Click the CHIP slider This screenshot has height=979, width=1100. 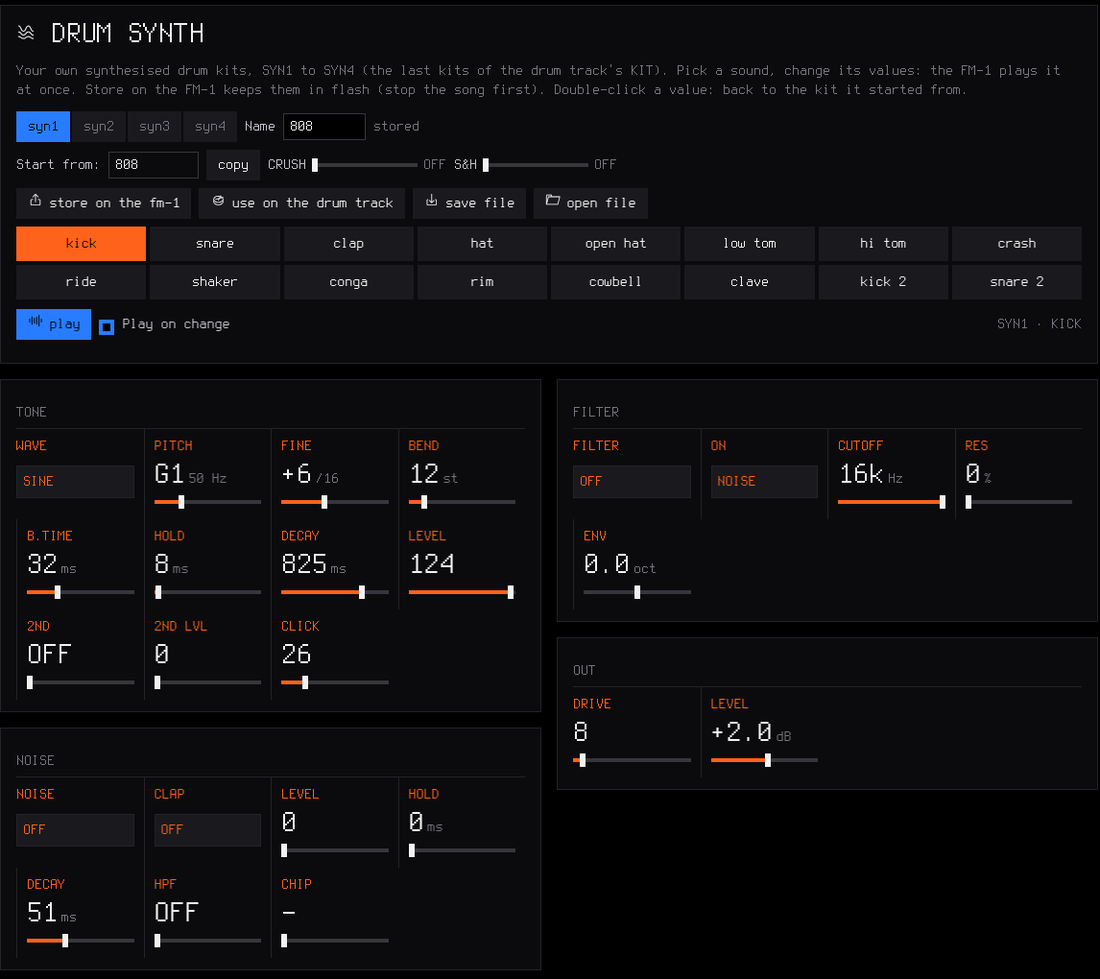335,941
